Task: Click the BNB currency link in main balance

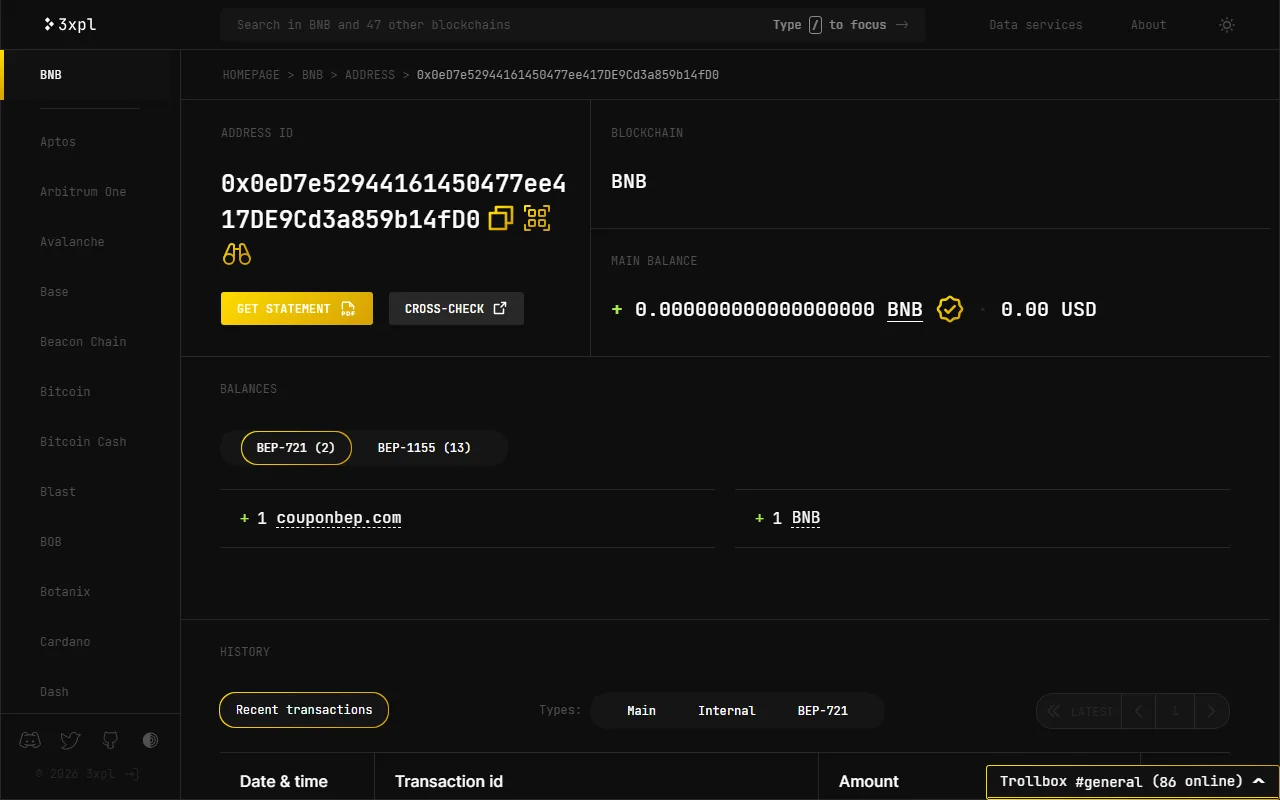Action: click(905, 310)
